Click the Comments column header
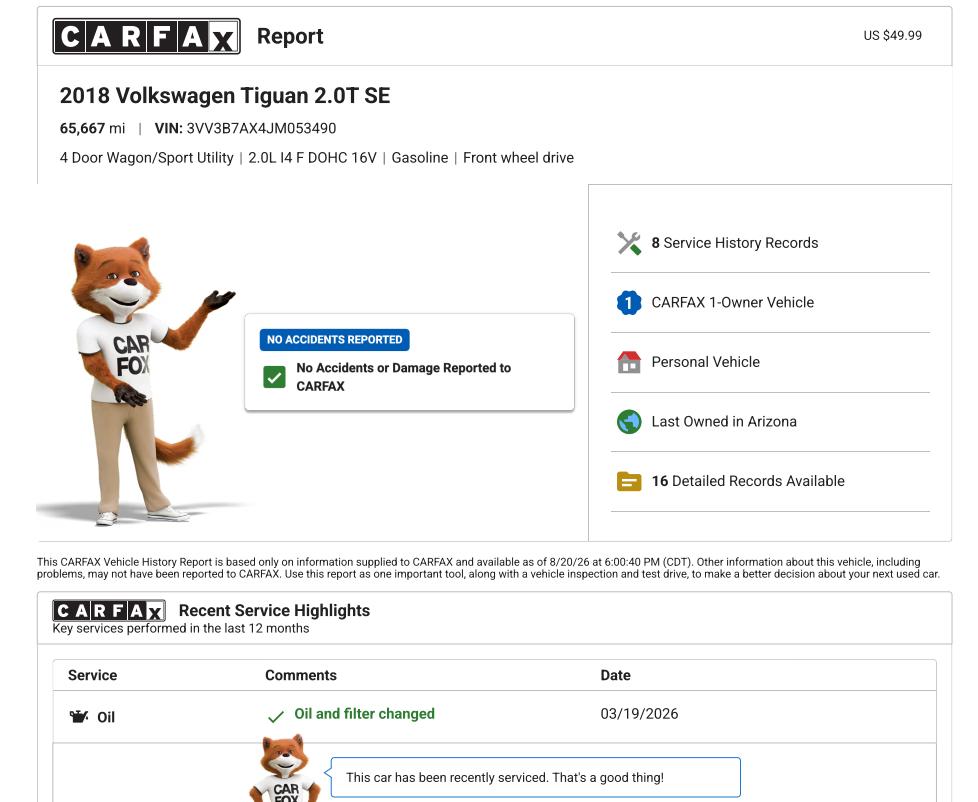The height and width of the screenshot is (802, 978). pos(301,675)
